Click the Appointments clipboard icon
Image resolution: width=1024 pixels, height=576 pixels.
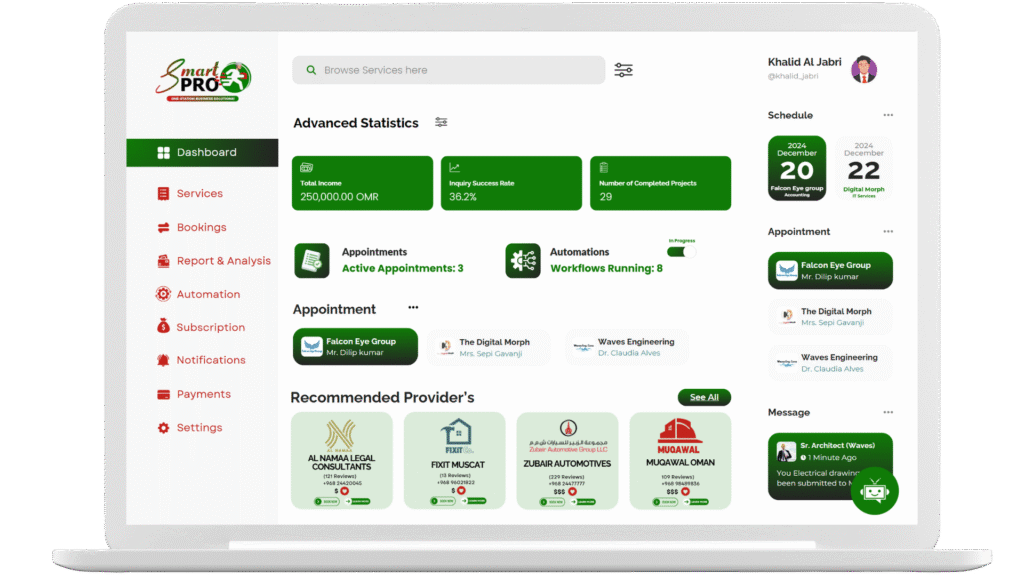pyautogui.click(x=311, y=260)
